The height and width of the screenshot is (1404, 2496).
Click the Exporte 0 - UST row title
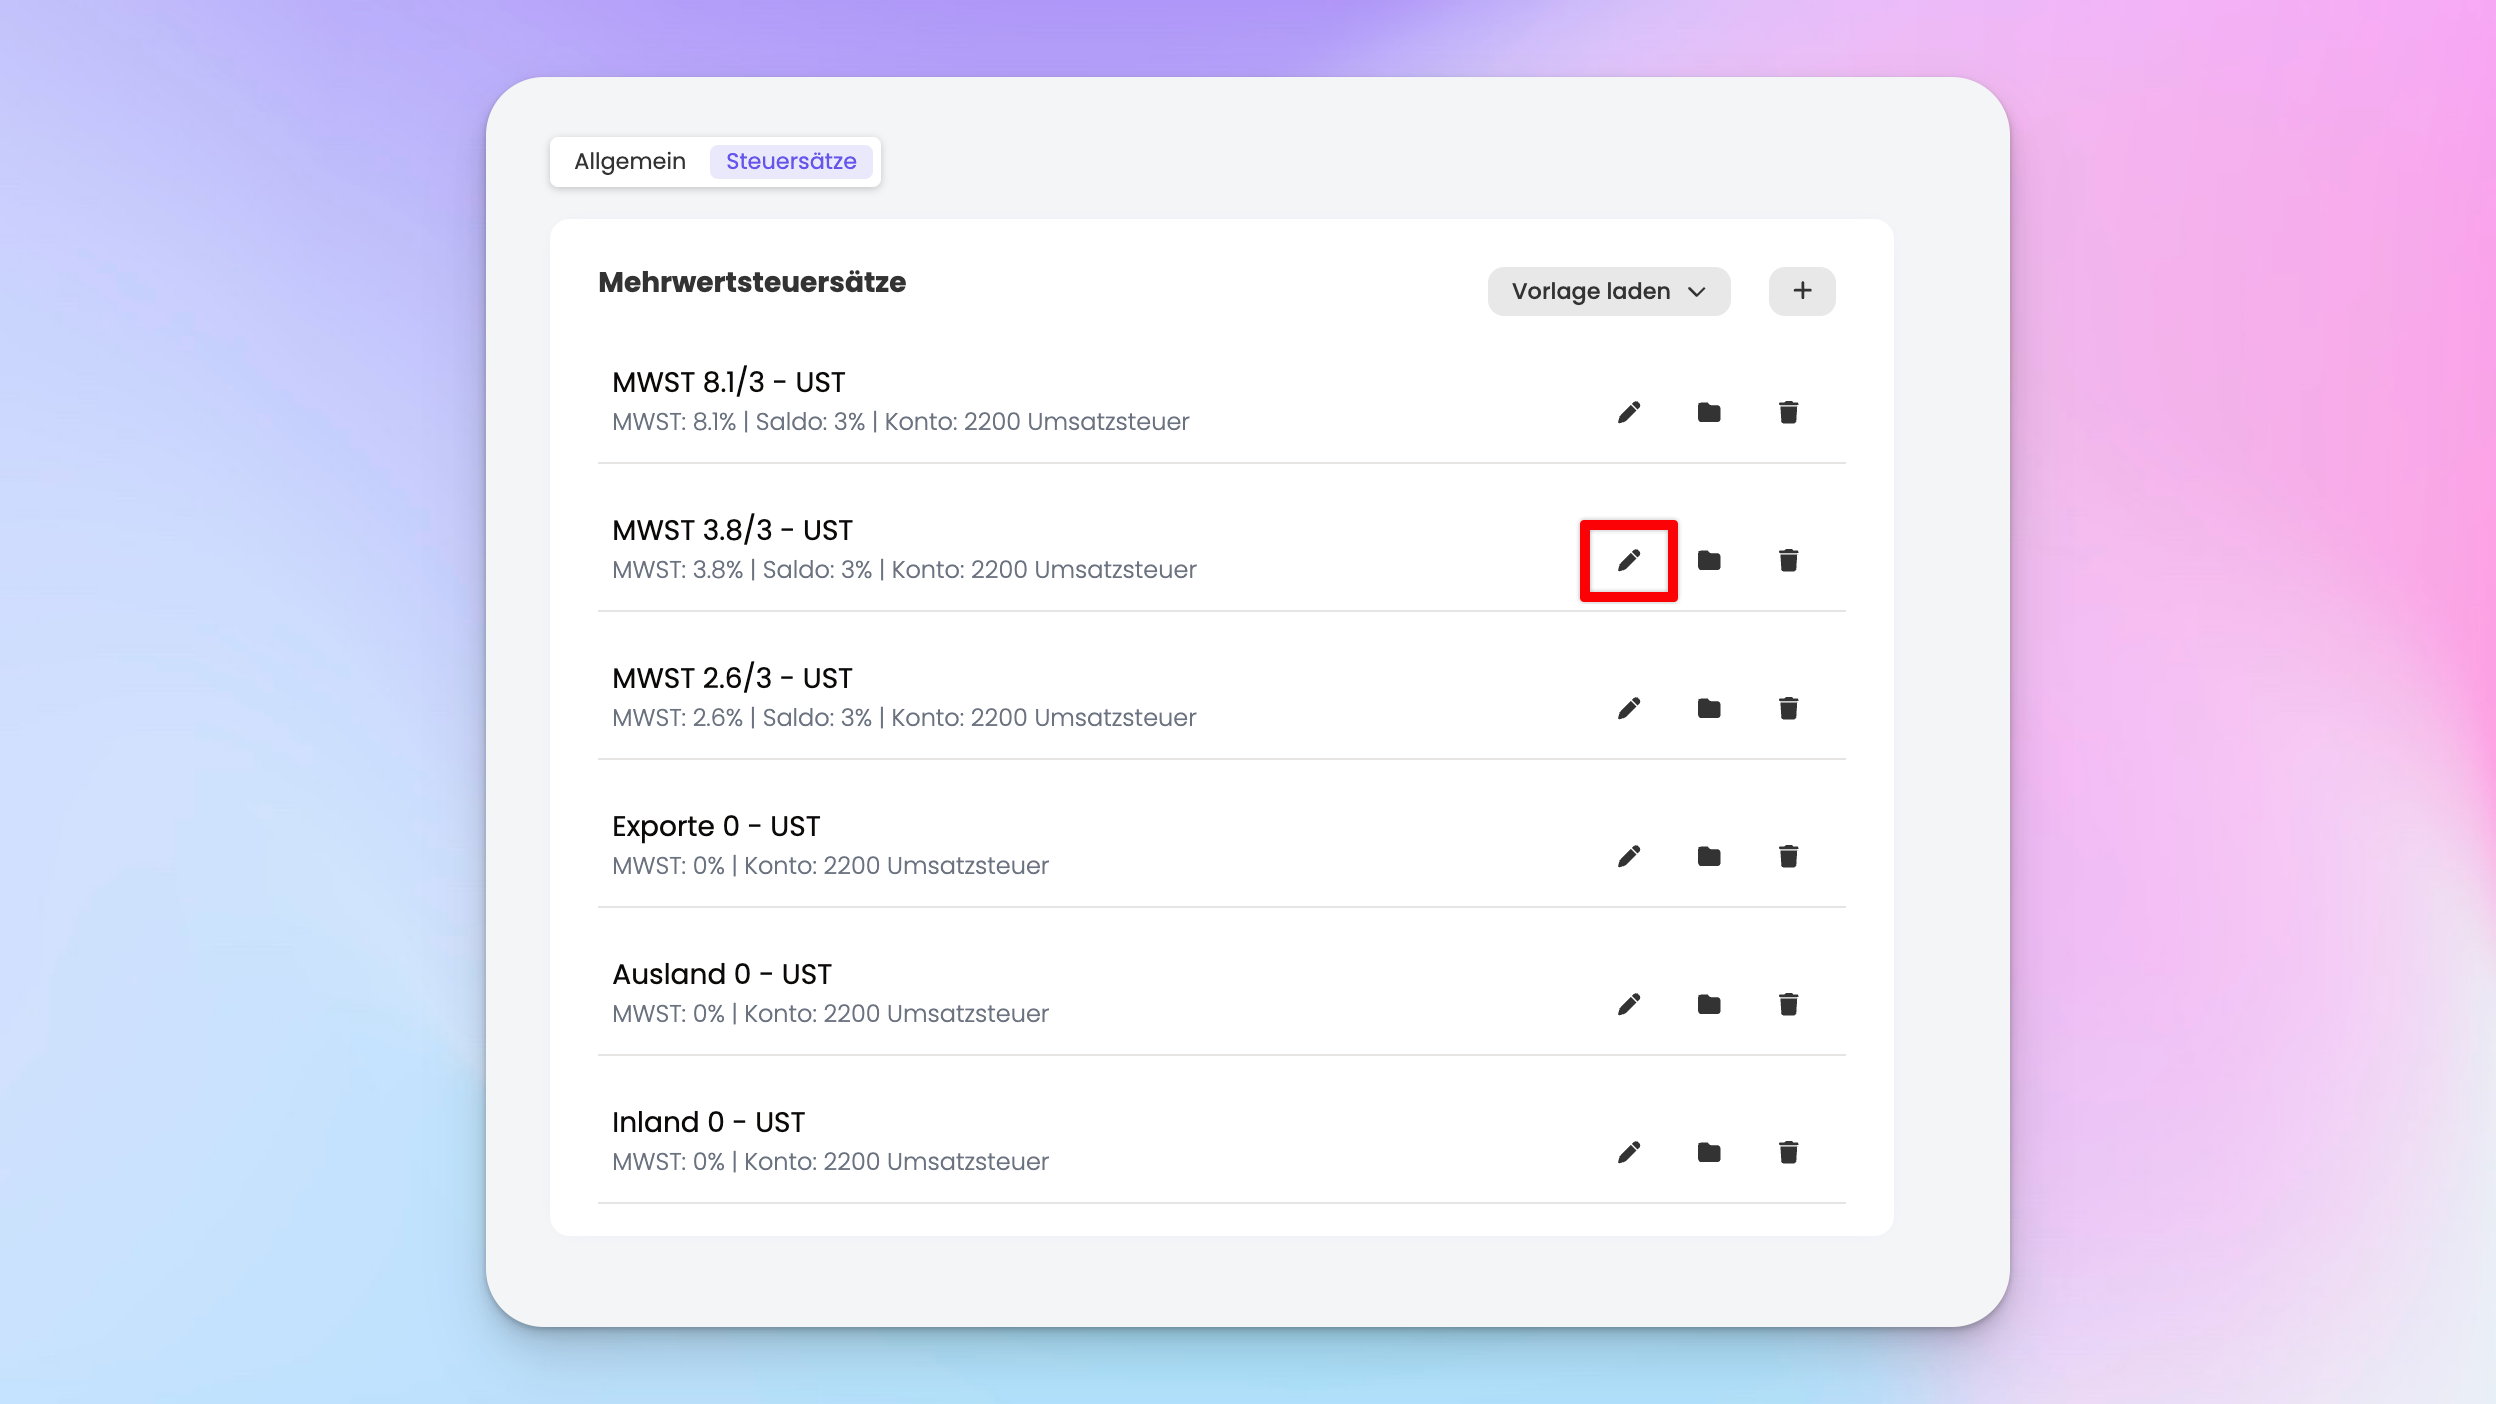pyautogui.click(x=716, y=826)
